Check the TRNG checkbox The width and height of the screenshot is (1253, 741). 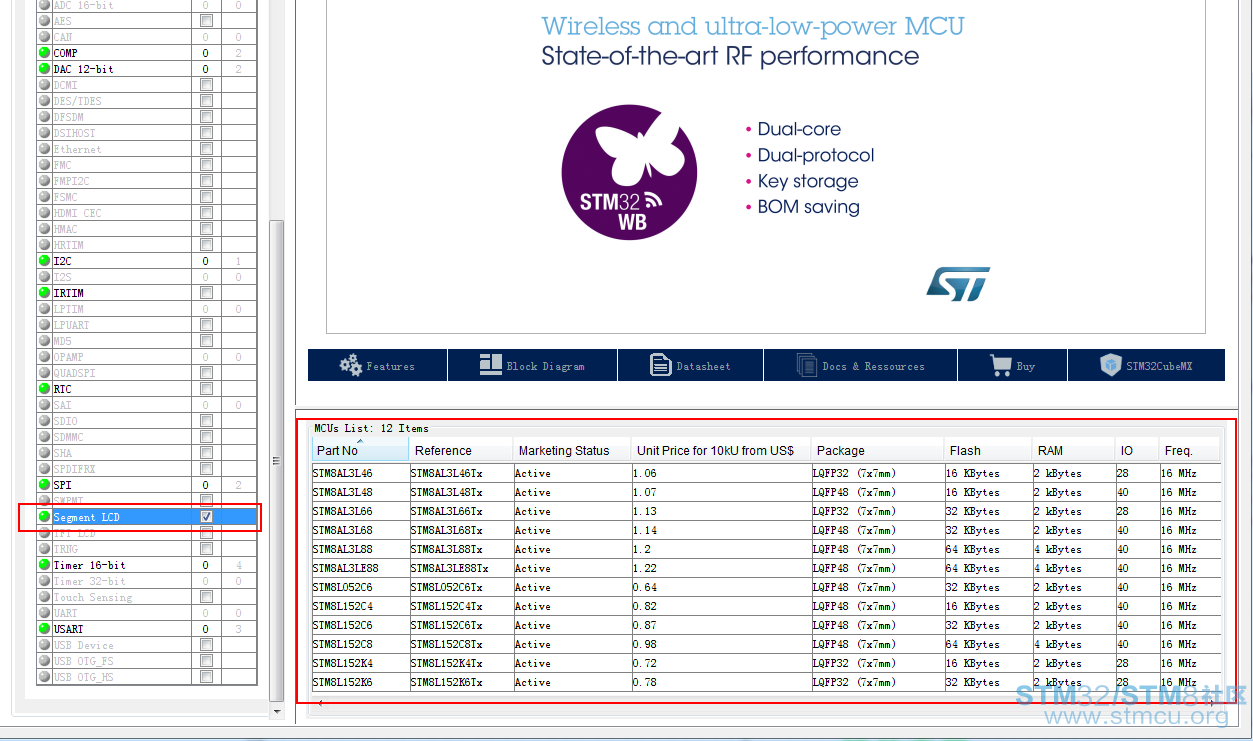coord(206,549)
